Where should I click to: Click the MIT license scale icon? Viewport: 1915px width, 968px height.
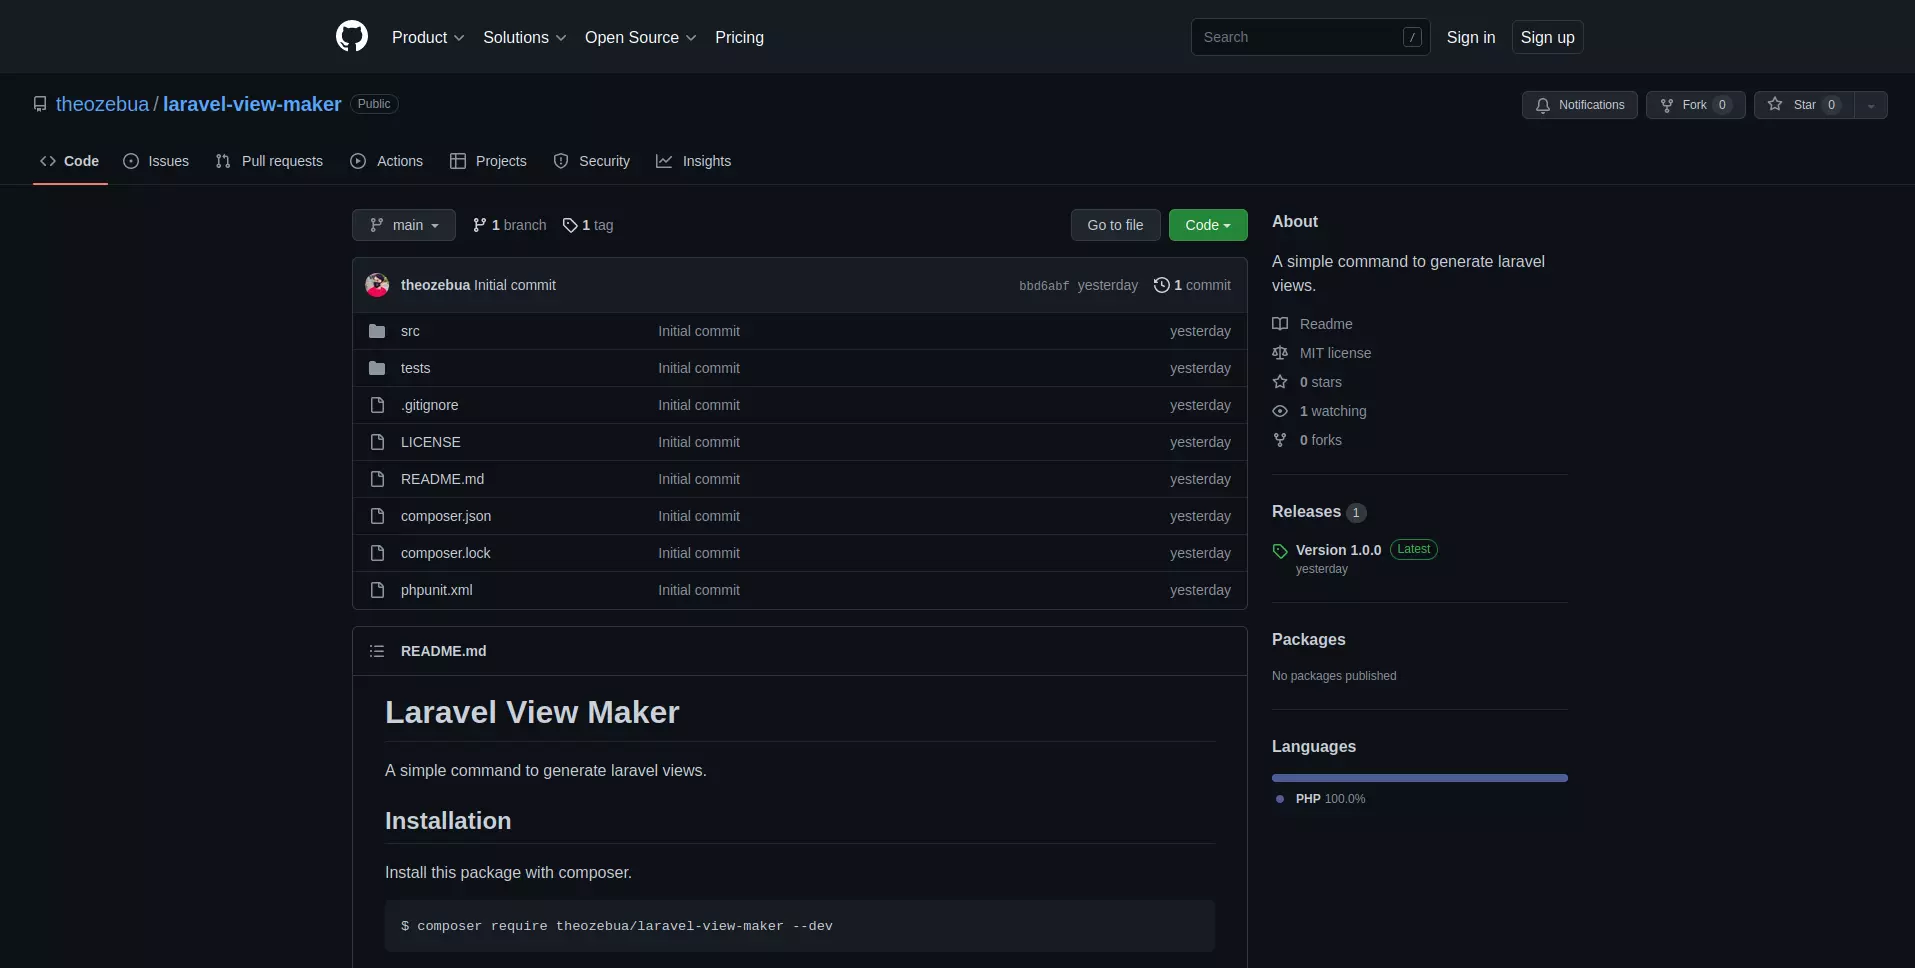[1280, 353]
